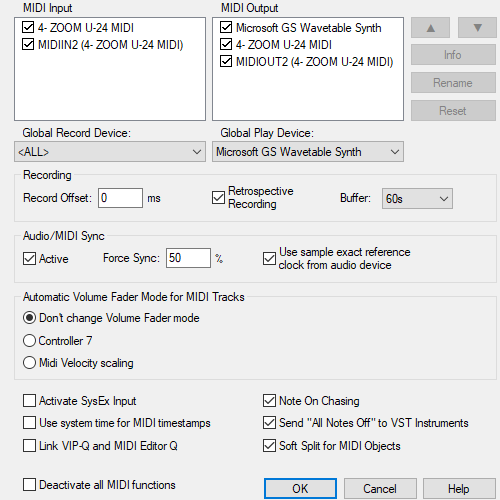Open the Global Play Device dropdown
This screenshot has height=500, width=500.
click(x=308, y=152)
